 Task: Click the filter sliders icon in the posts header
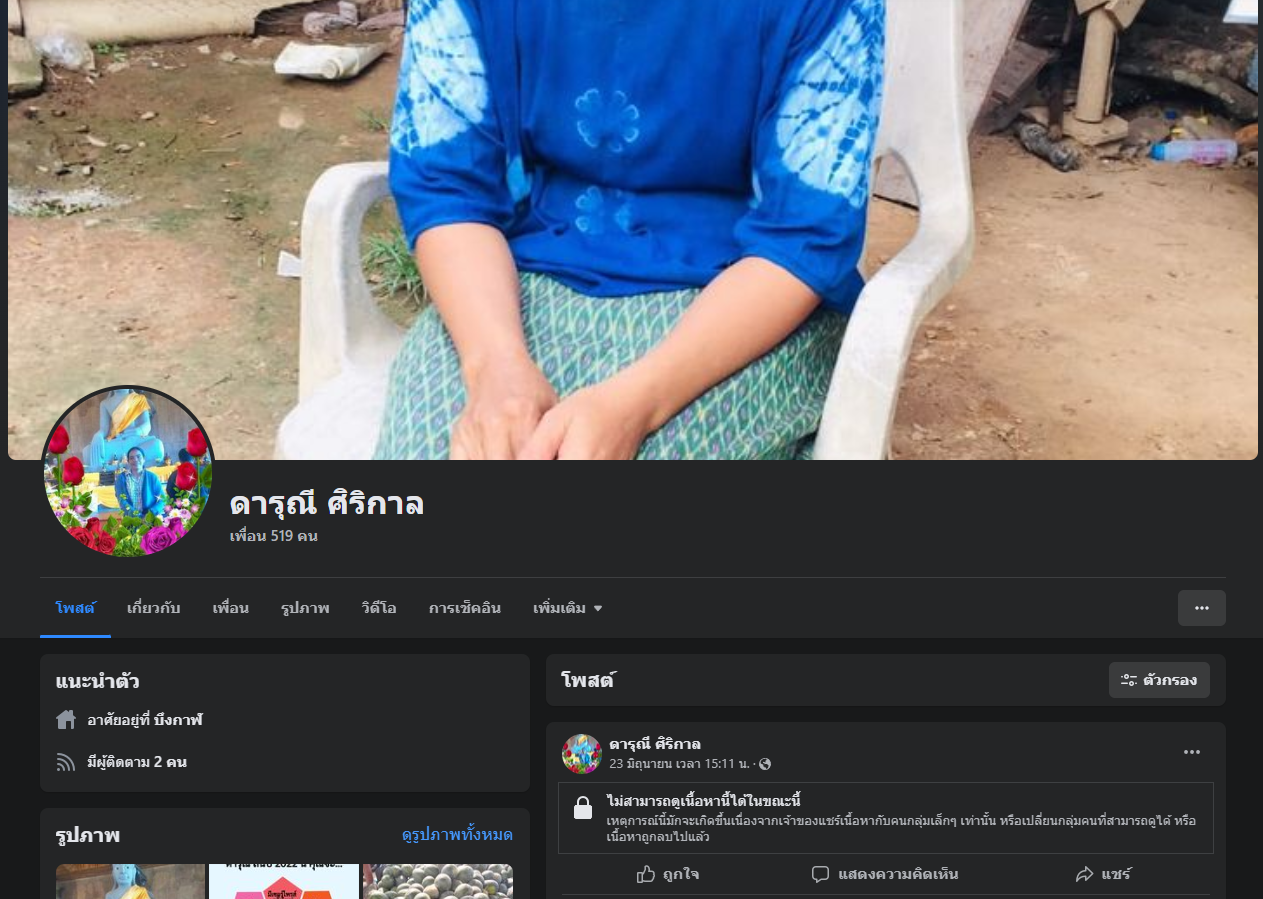(1129, 680)
